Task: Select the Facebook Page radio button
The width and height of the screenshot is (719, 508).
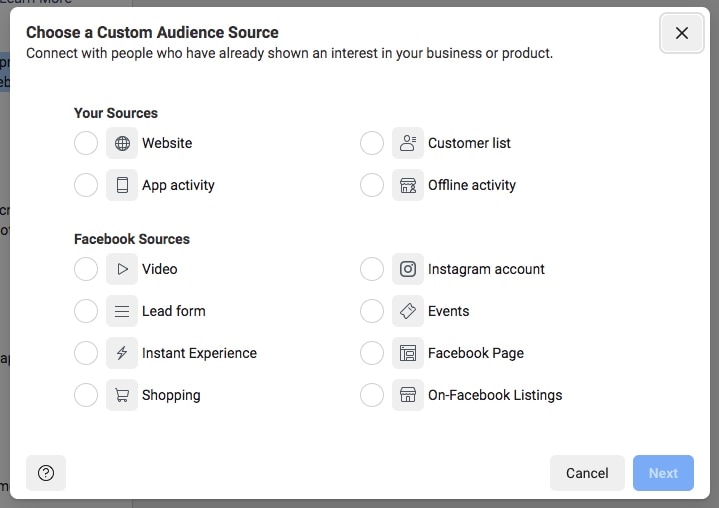Action: click(x=372, y=353)
